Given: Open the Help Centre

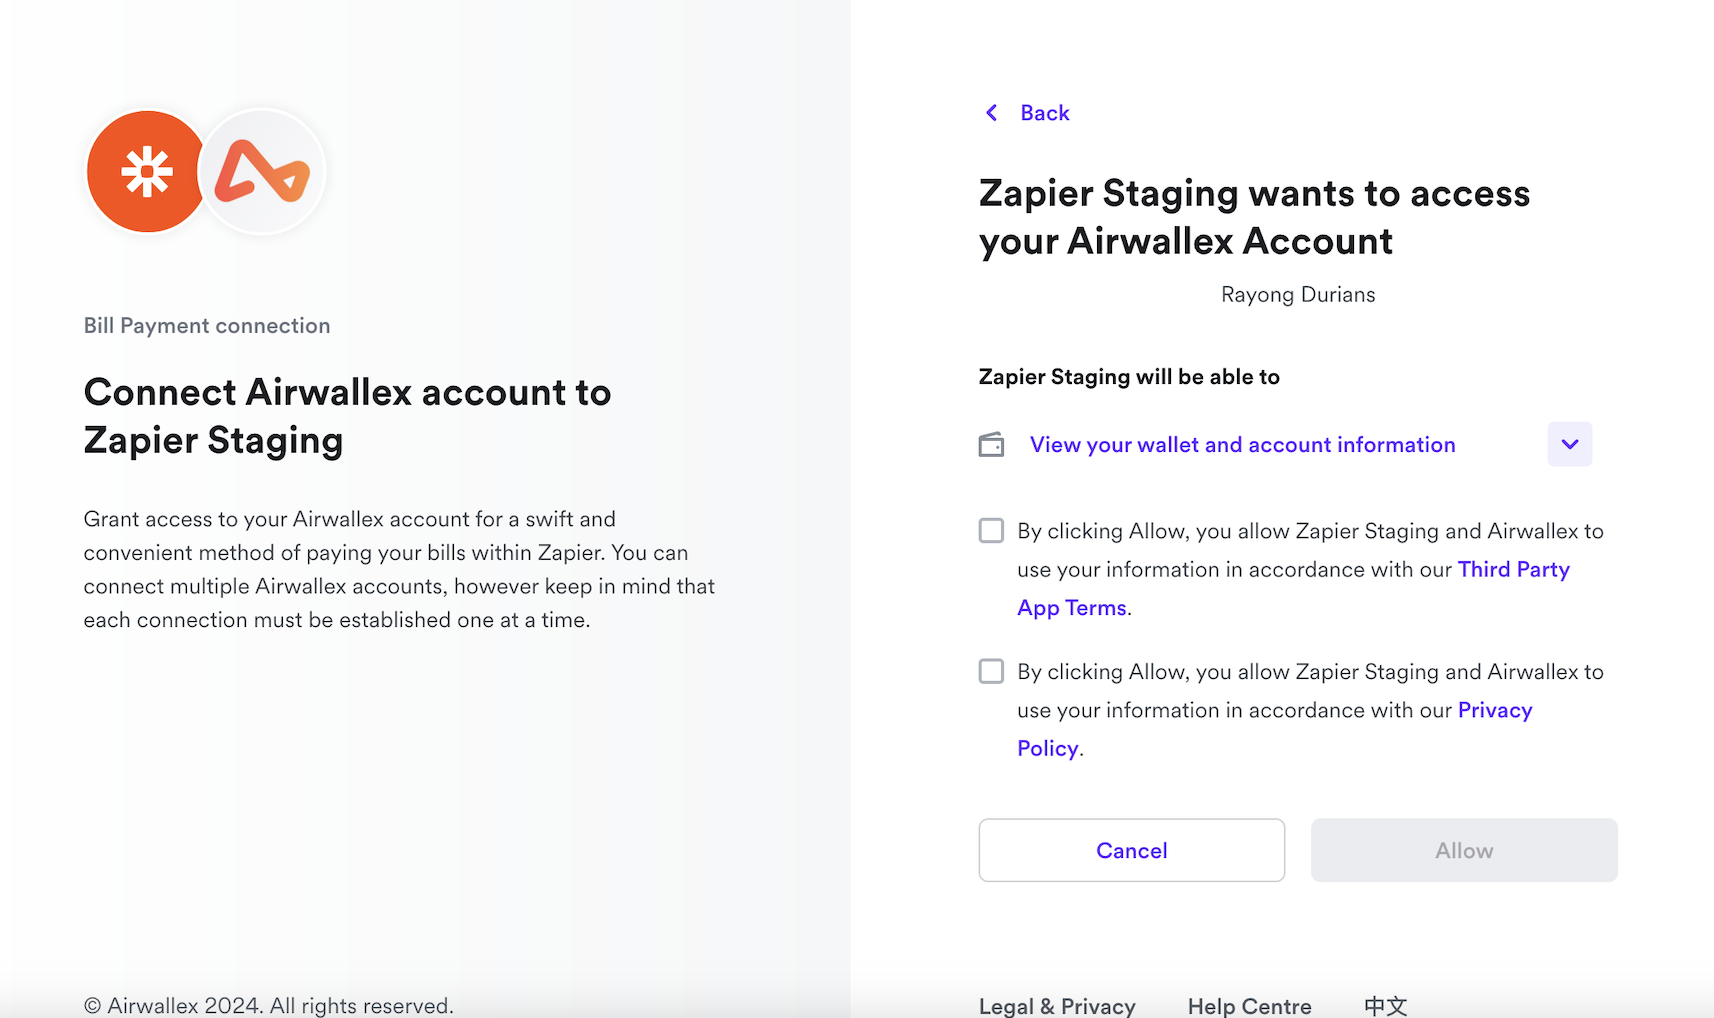Looking at the screenshot, I should click(x=1249, y=1006).
